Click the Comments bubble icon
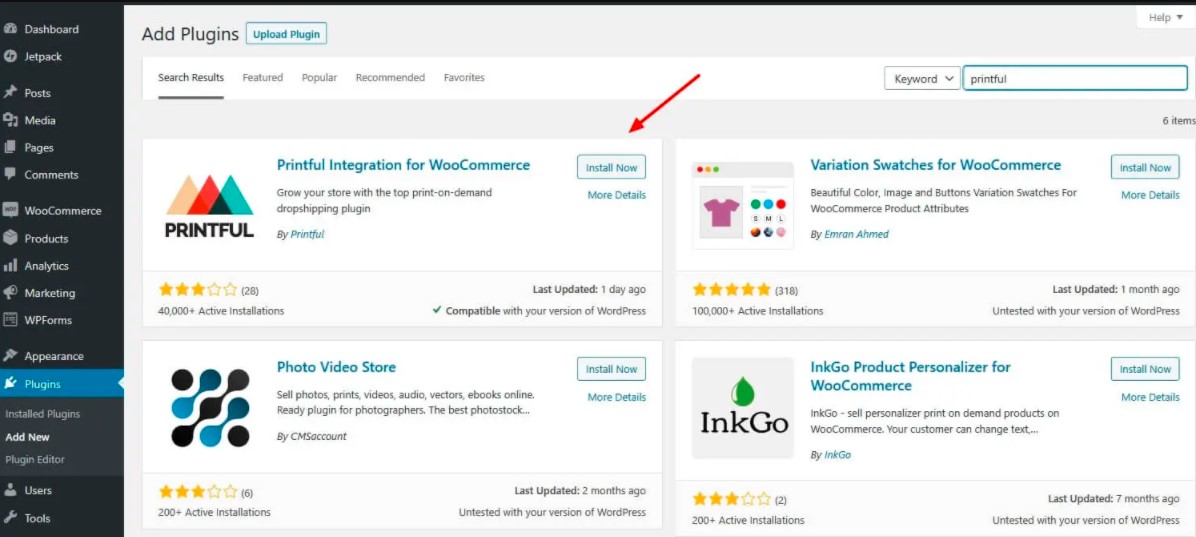 click(x=10, y=174)
